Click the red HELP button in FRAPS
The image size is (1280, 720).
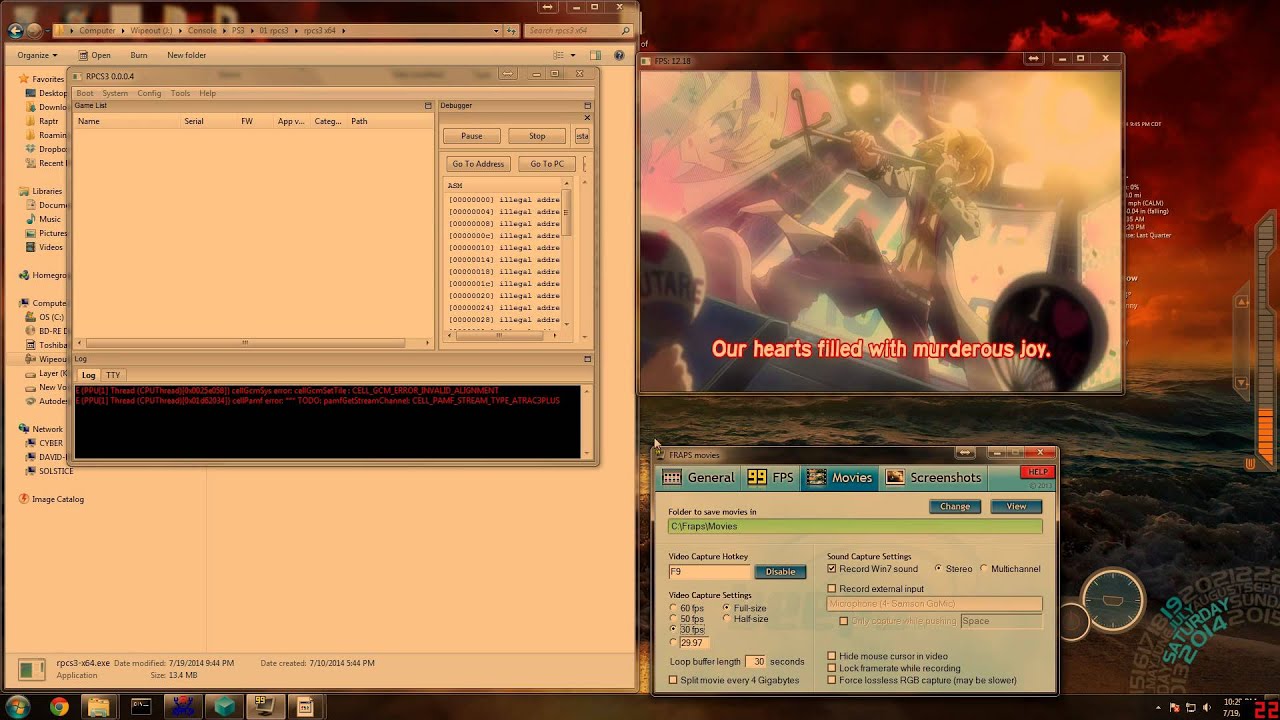pos(1037,472)
